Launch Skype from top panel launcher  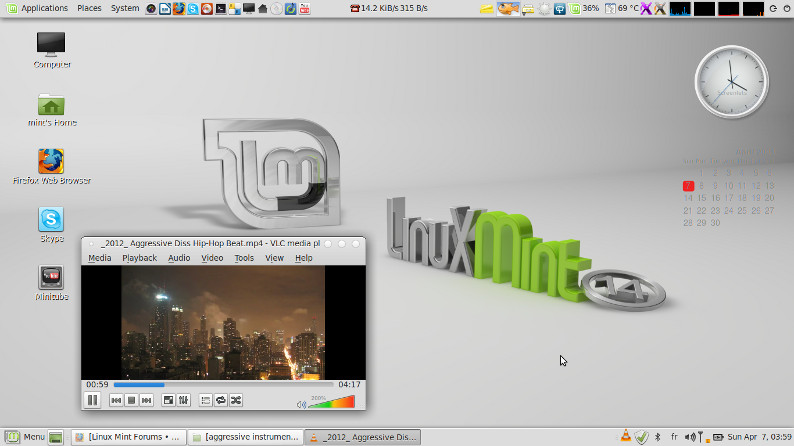[193, 9]
